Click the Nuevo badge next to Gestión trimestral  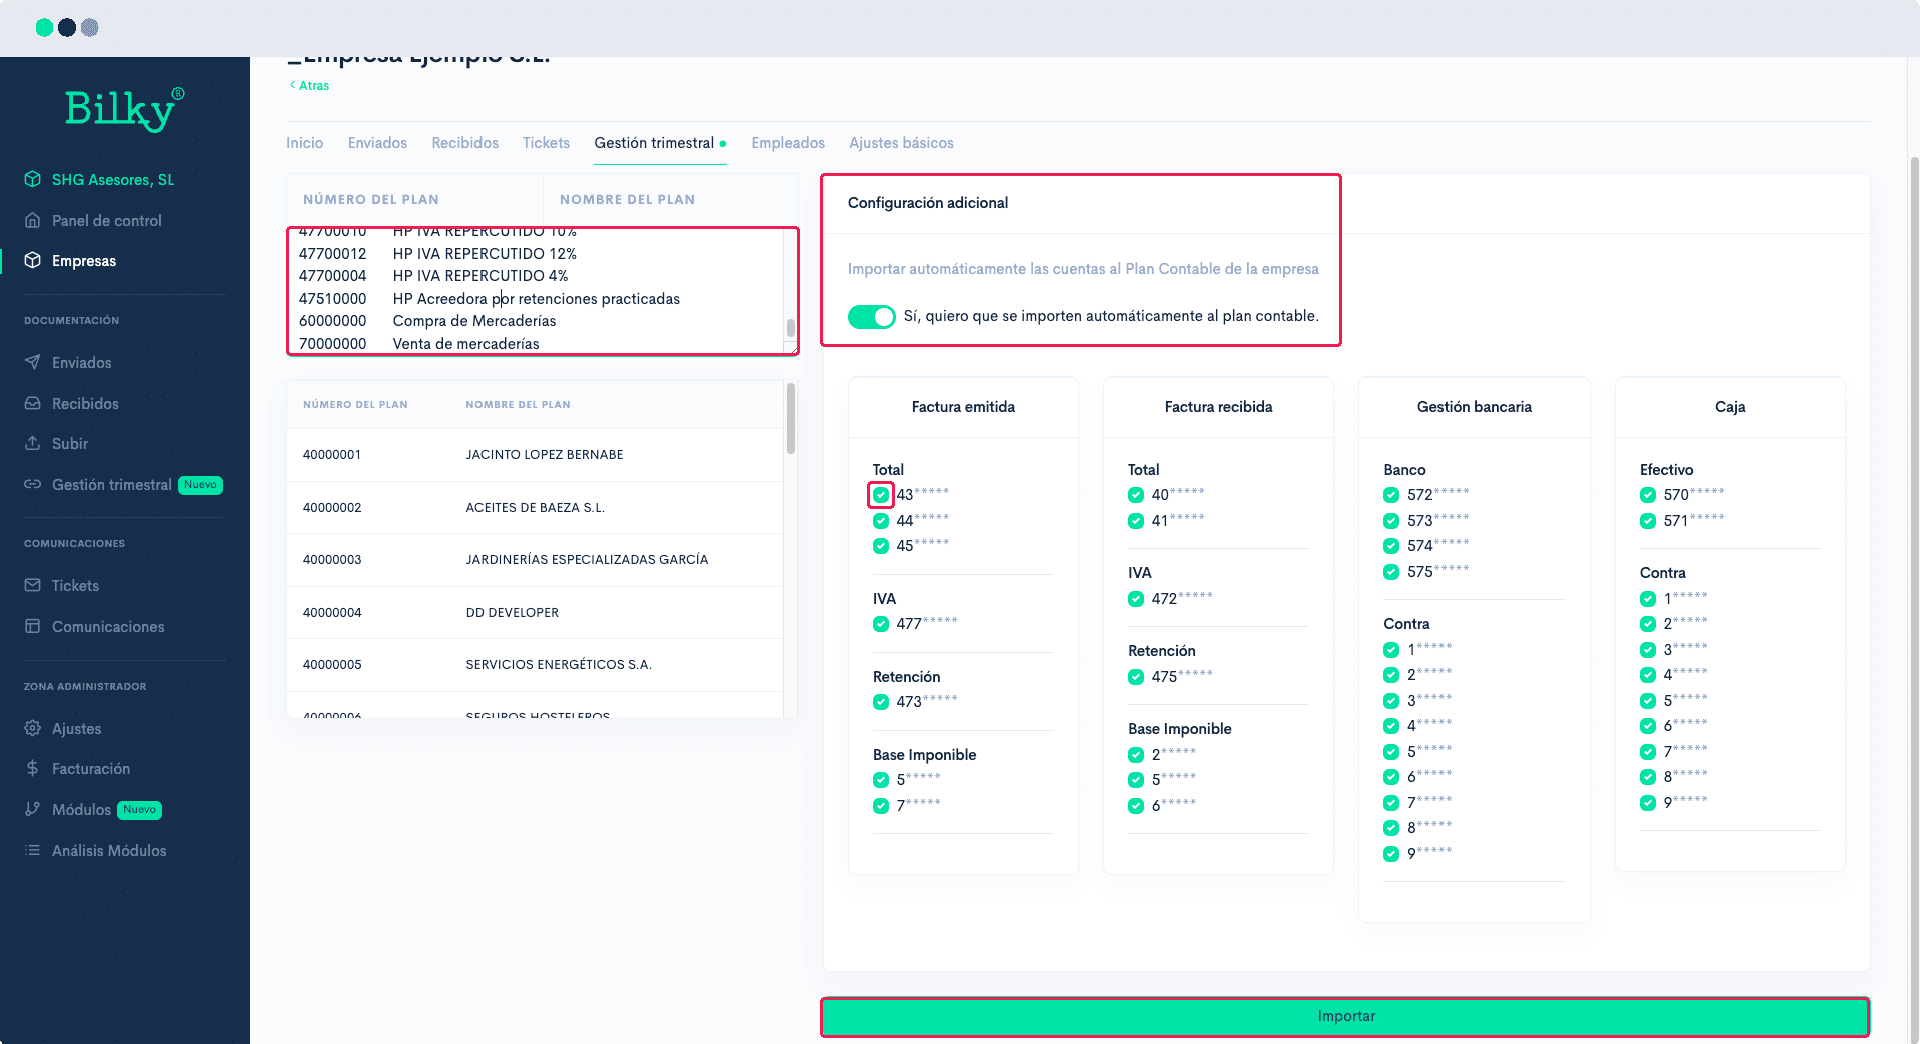point(200,485)
